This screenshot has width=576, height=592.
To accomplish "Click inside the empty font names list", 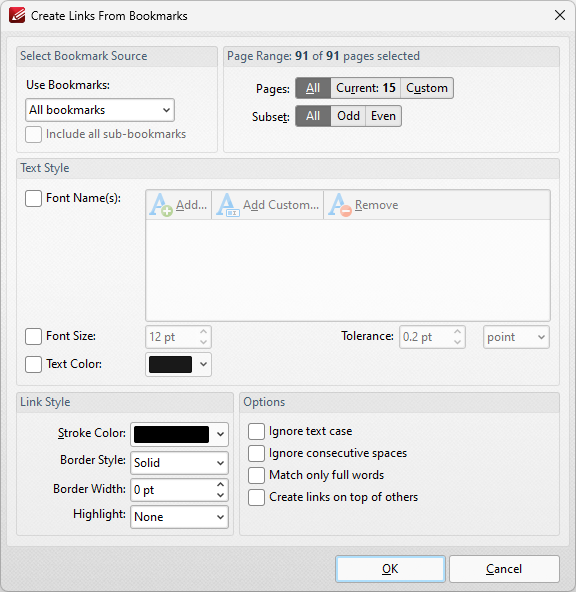I will [348, 270].
